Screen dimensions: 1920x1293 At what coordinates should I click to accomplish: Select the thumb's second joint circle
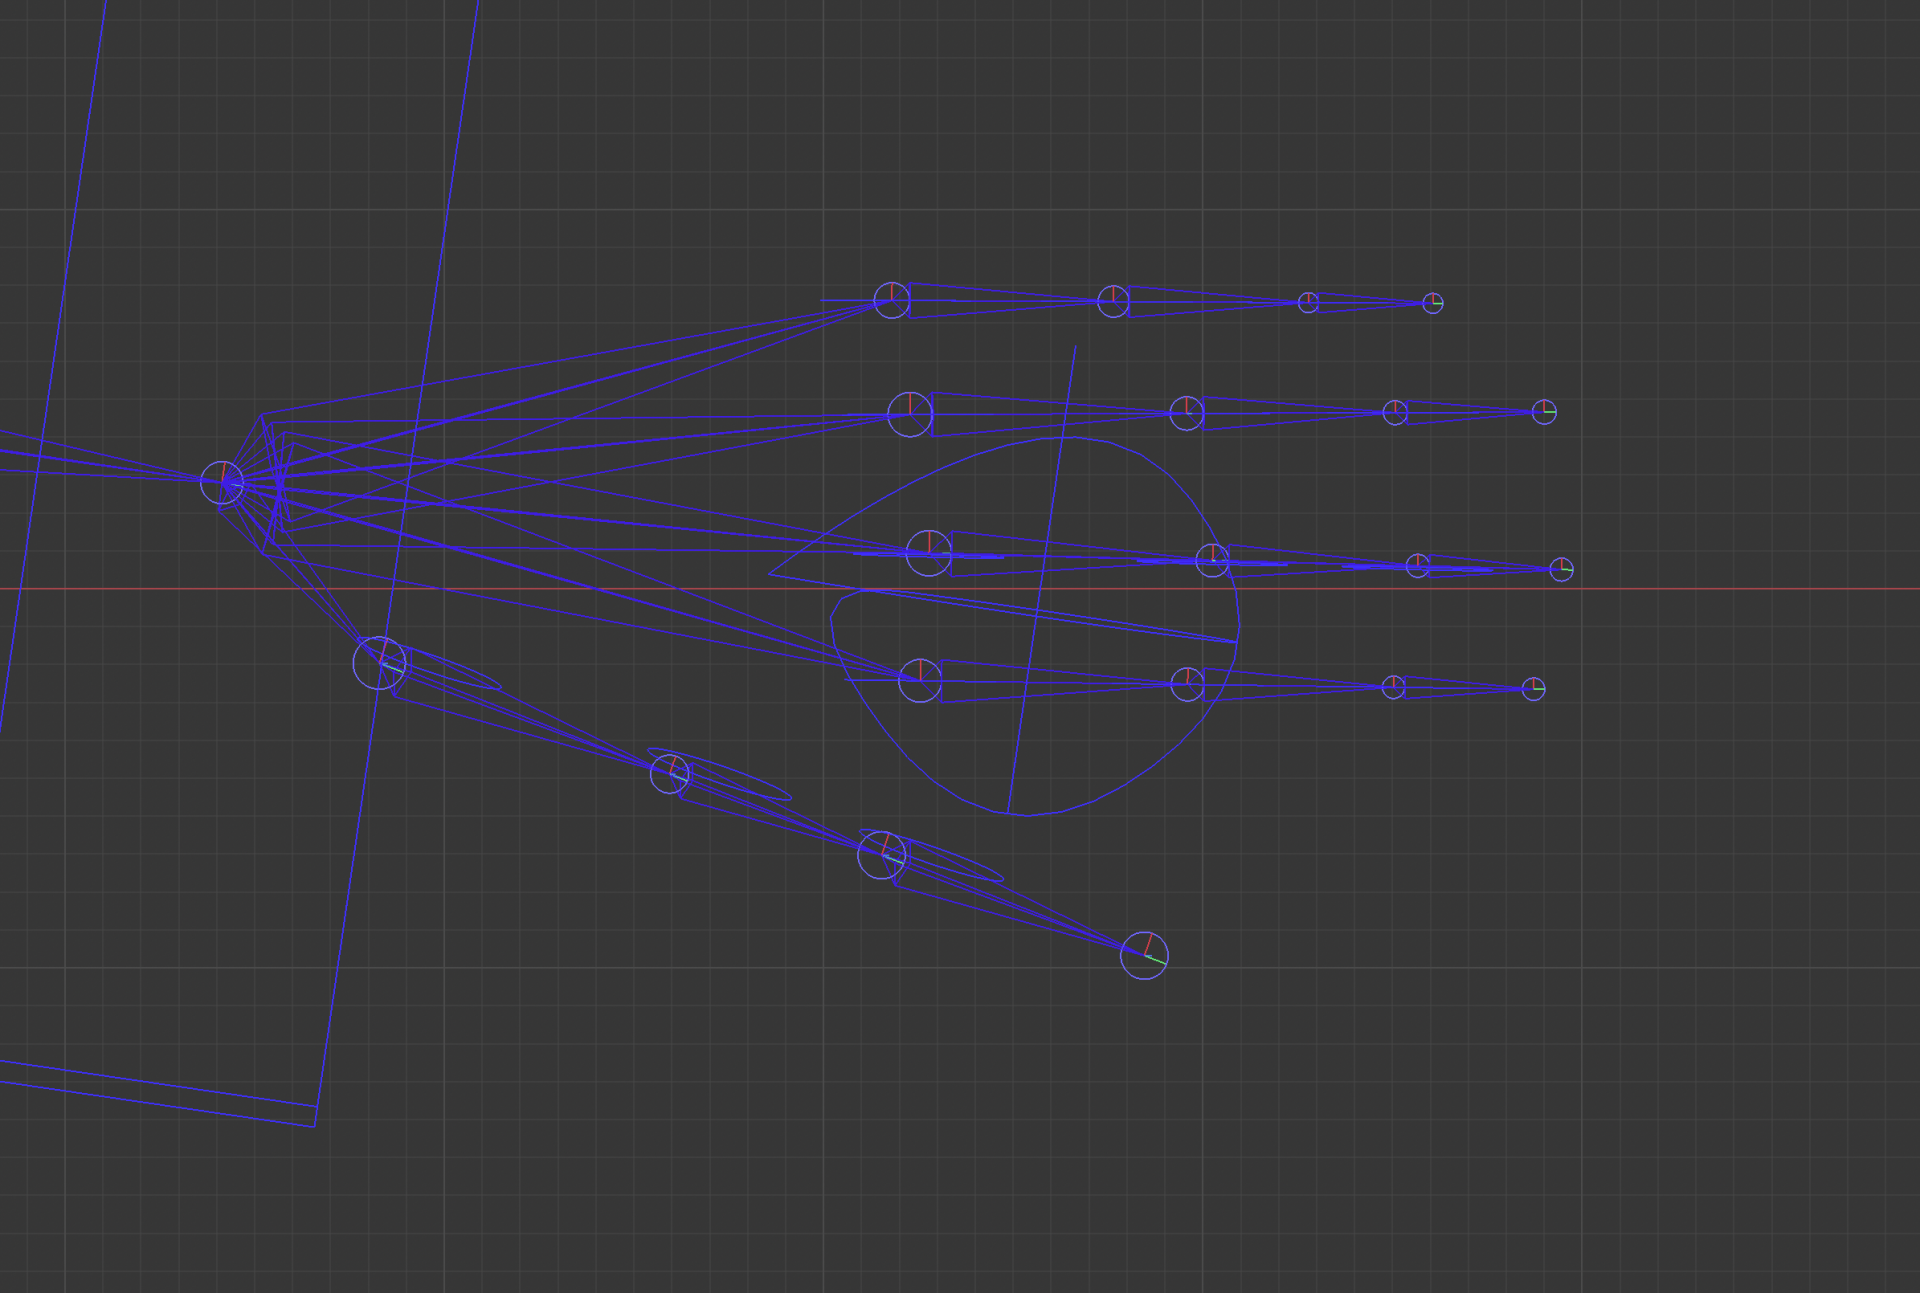[x=670, y=774]
